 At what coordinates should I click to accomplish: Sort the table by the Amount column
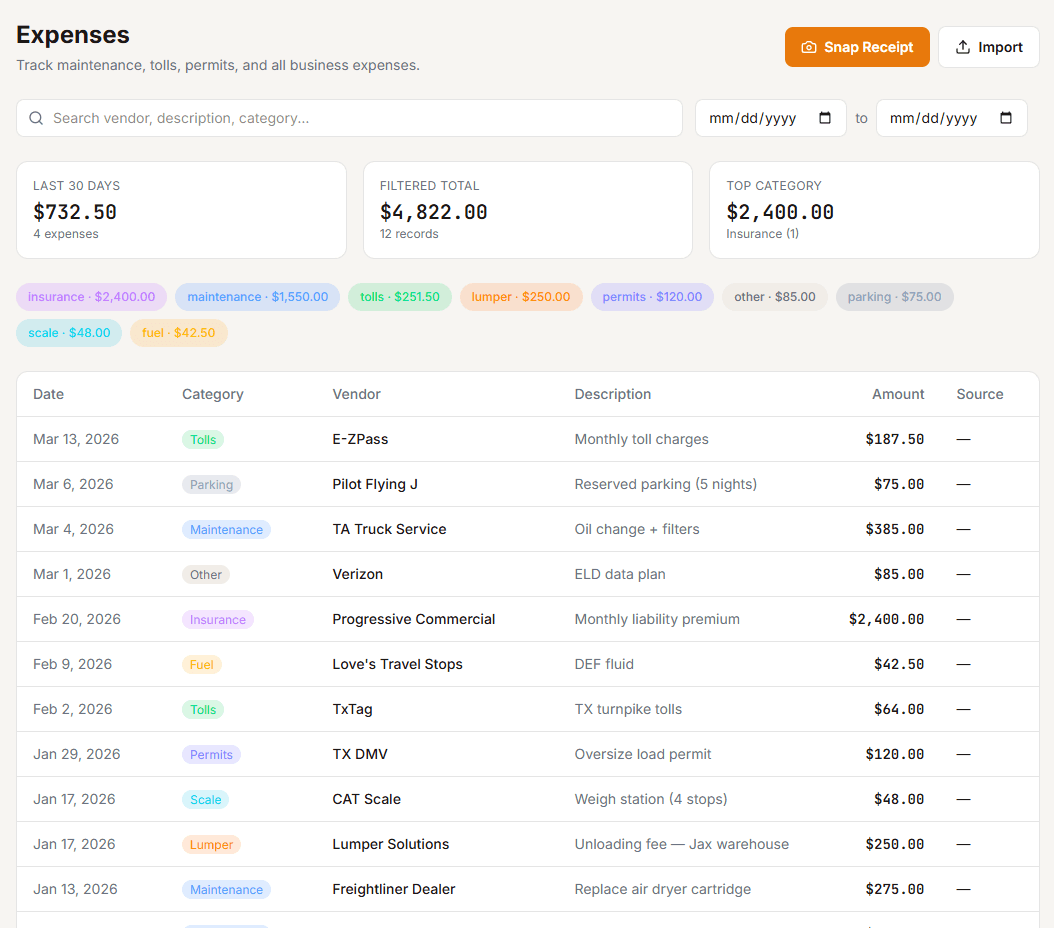click(x=897, y=394)
